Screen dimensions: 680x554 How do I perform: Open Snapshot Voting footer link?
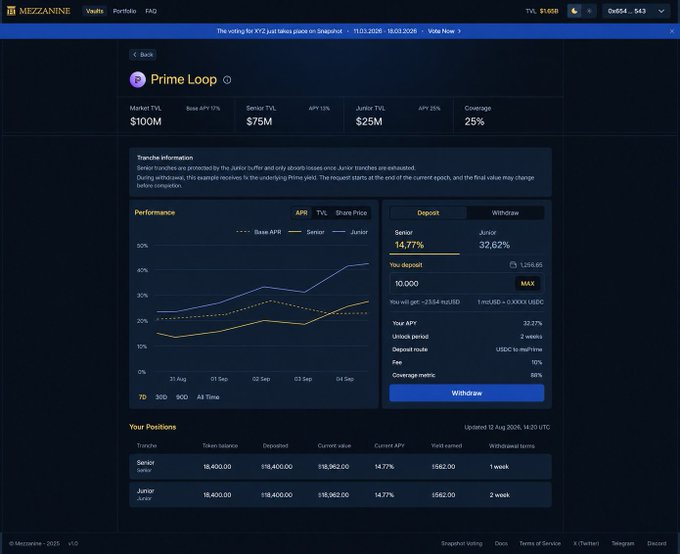coord(461,543)
